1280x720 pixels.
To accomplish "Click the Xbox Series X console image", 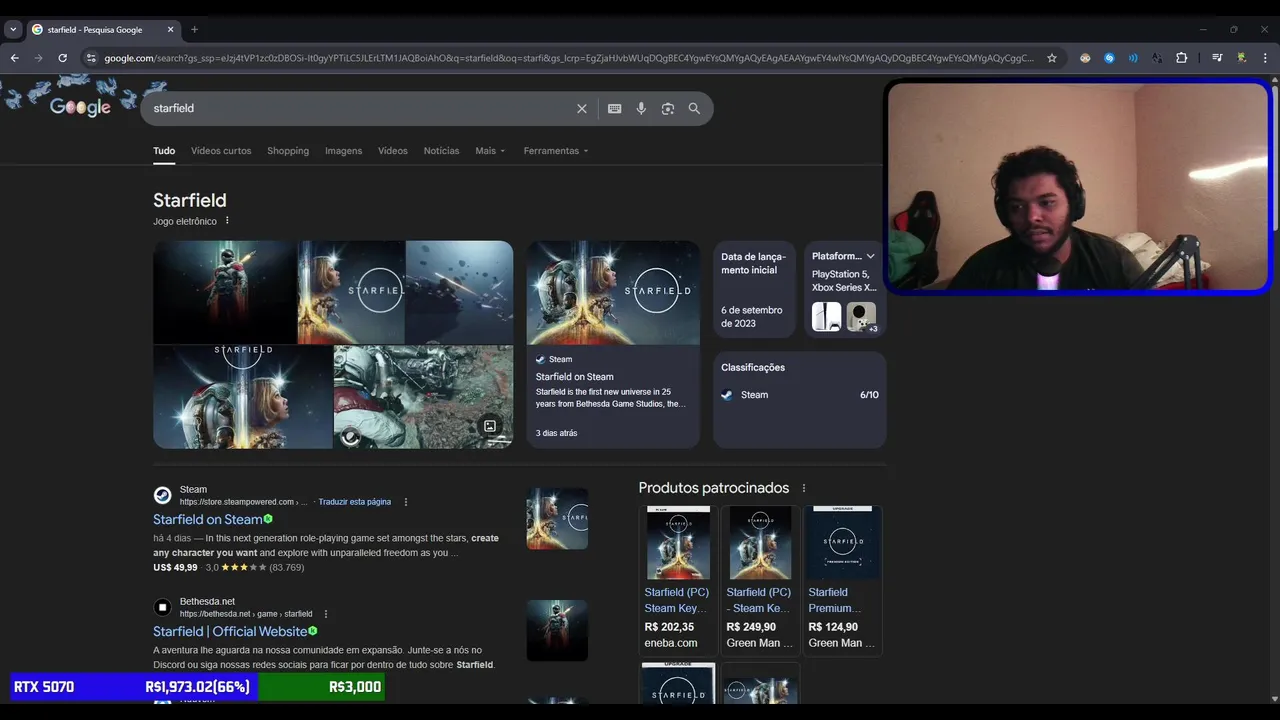I will 860,317.
